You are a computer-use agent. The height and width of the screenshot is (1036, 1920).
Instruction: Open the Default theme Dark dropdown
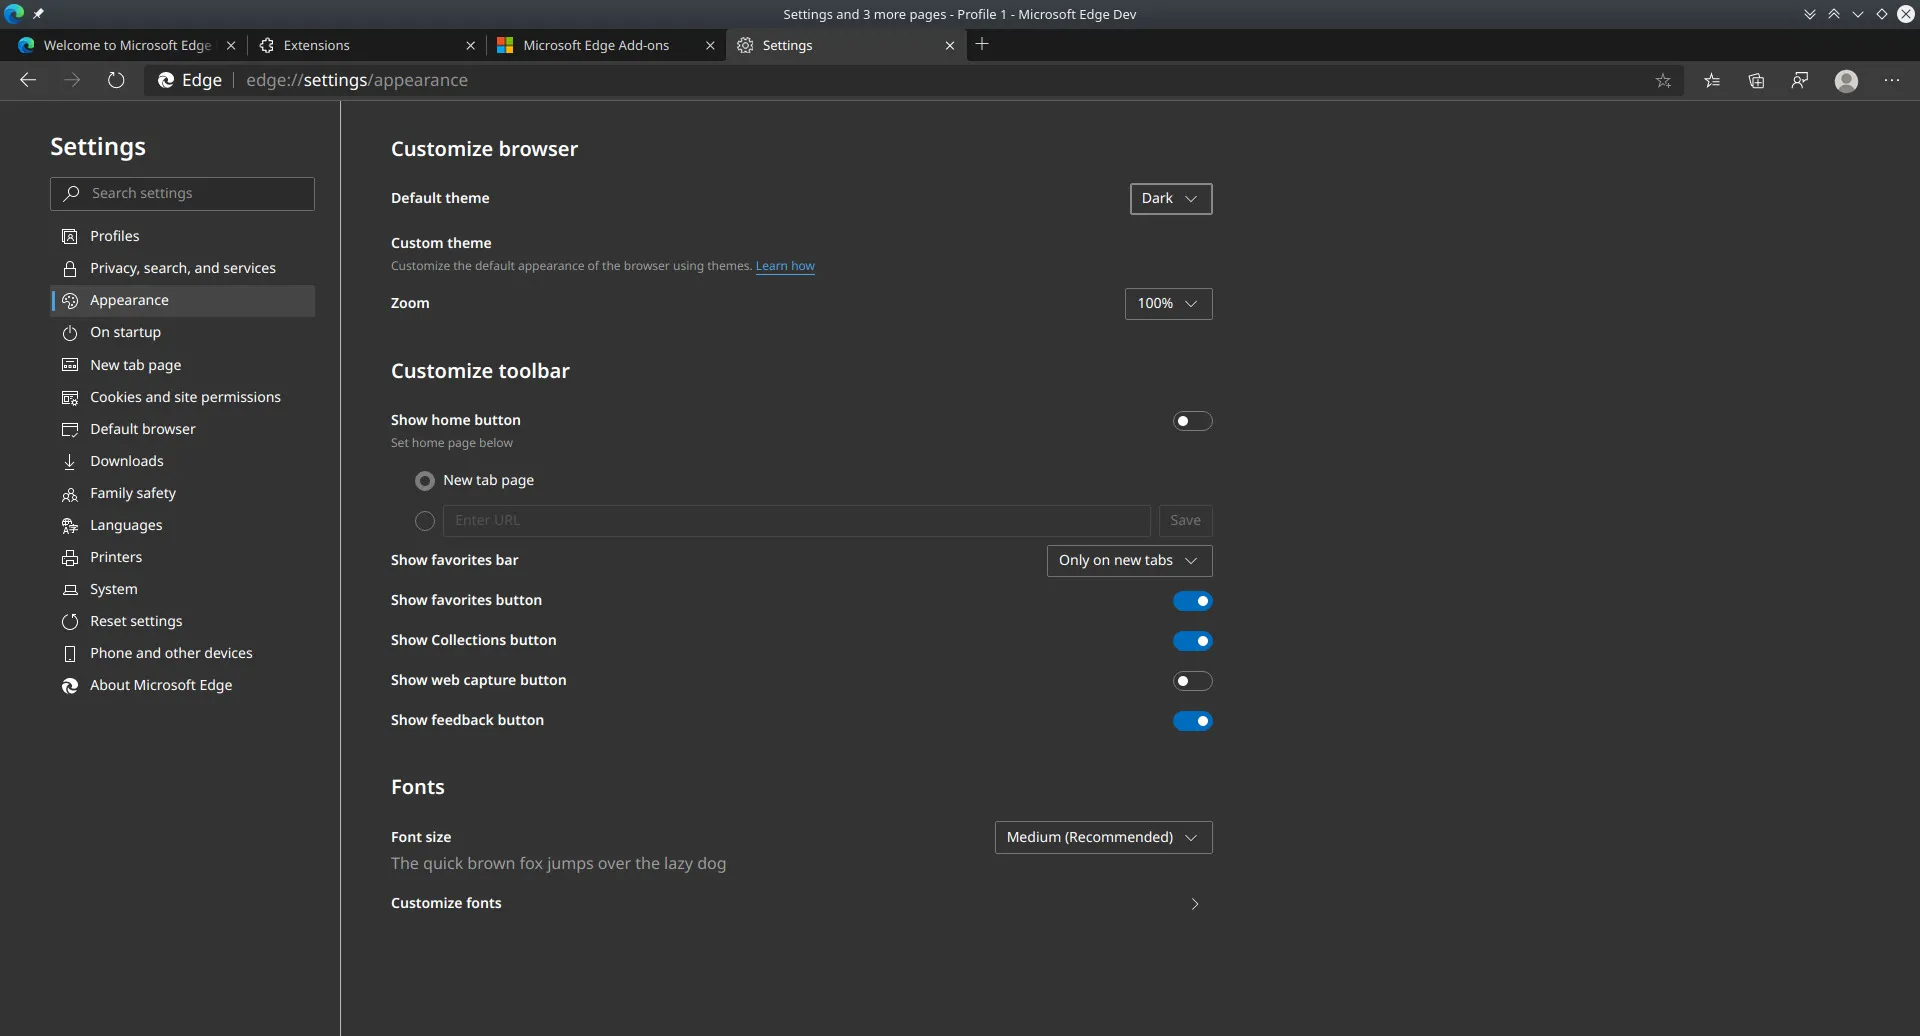pyautogui.click(x=1170, y=199)
